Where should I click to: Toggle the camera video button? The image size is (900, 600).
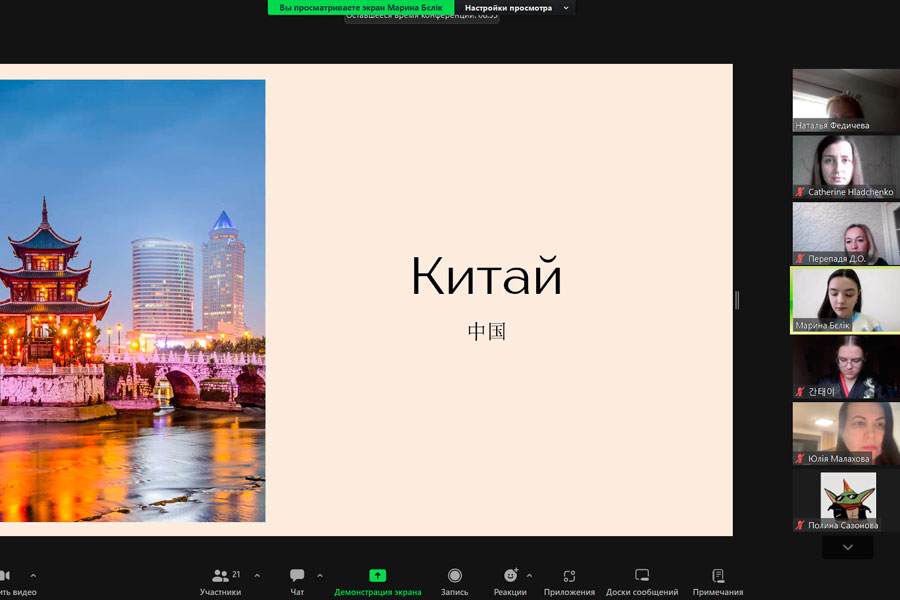pyautogui.click(x=5, y=576)
